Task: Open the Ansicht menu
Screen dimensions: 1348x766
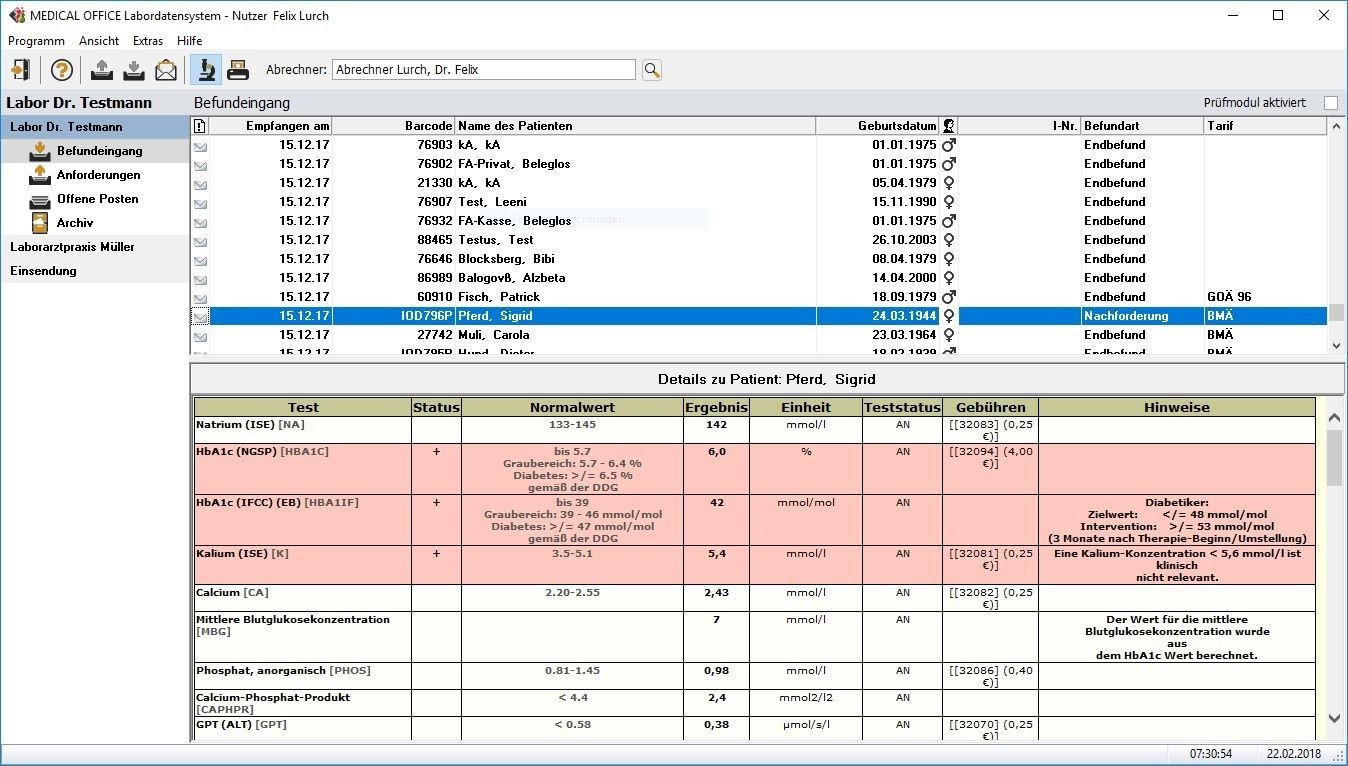Action: coord(98,41)
